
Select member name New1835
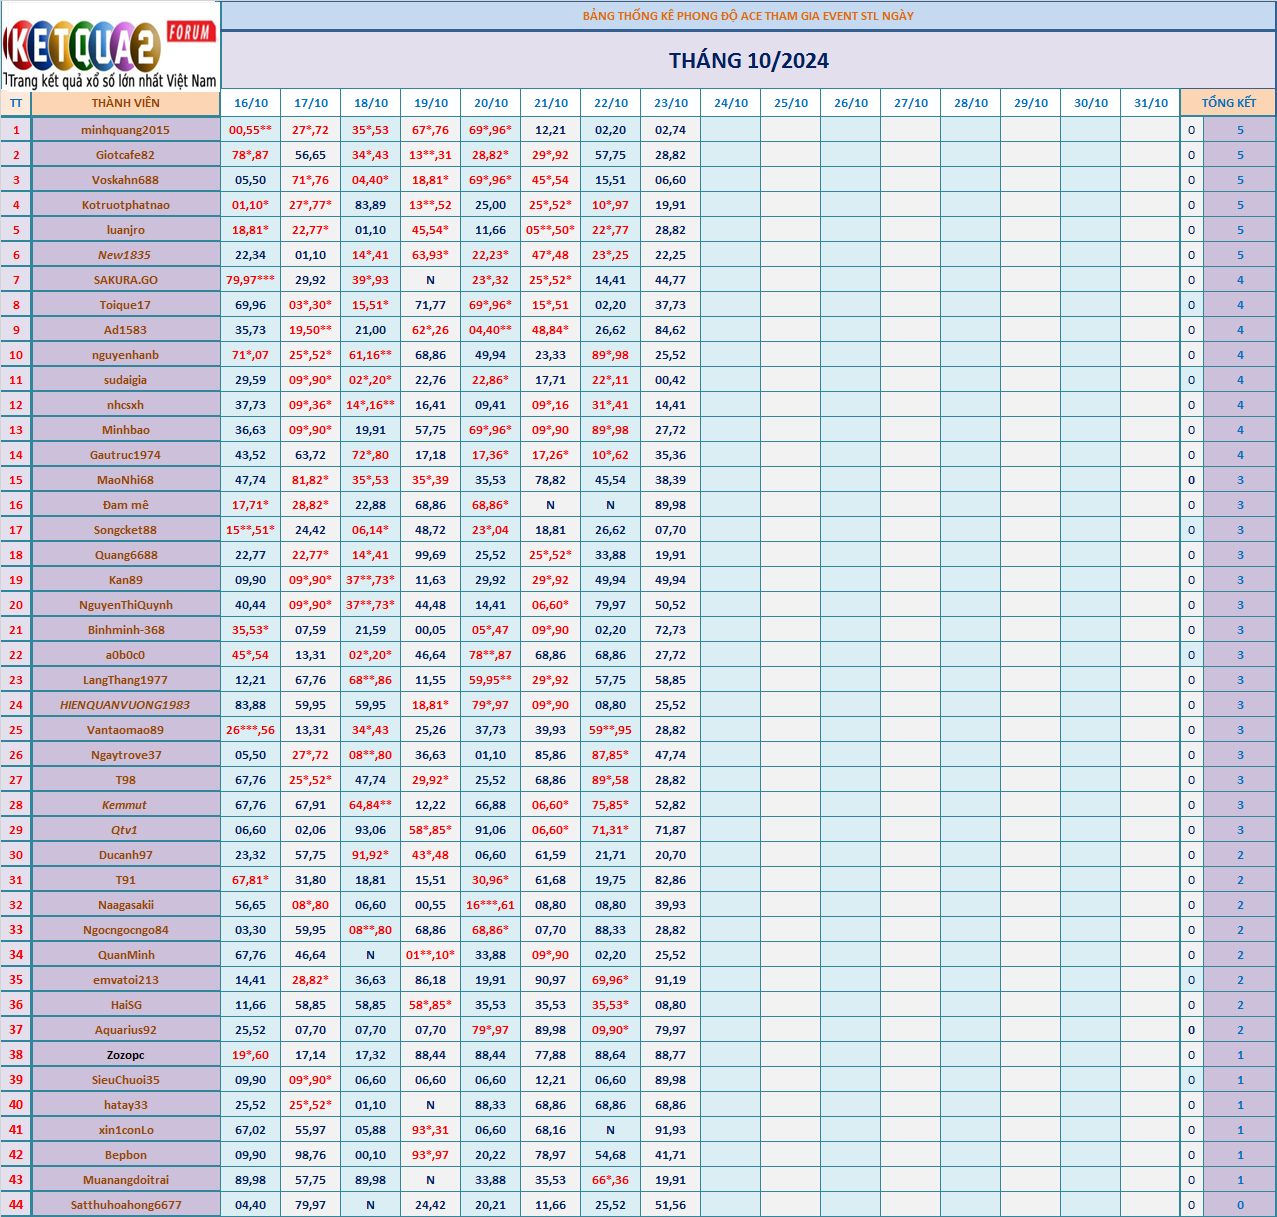point(126,255)
